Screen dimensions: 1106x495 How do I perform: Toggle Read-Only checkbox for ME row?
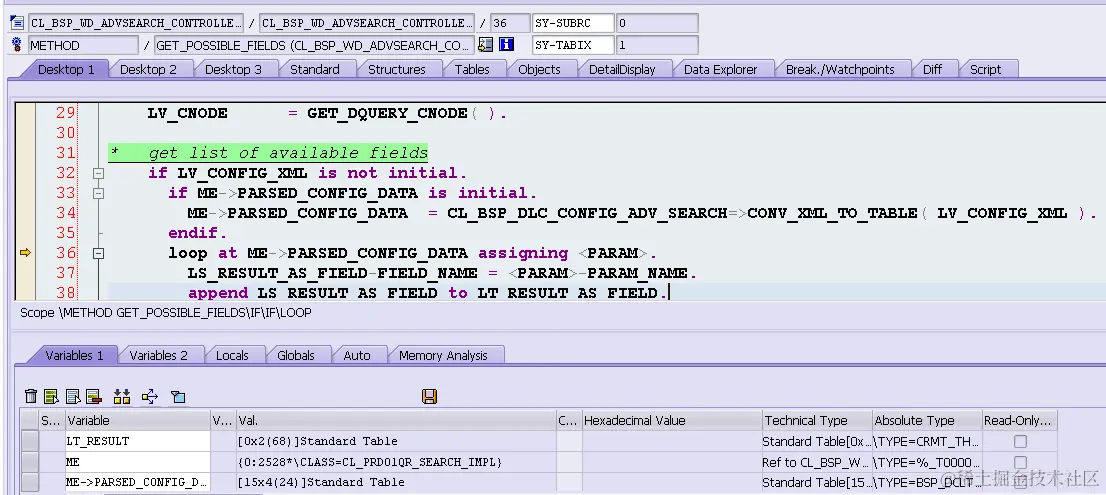[1020, 462]
